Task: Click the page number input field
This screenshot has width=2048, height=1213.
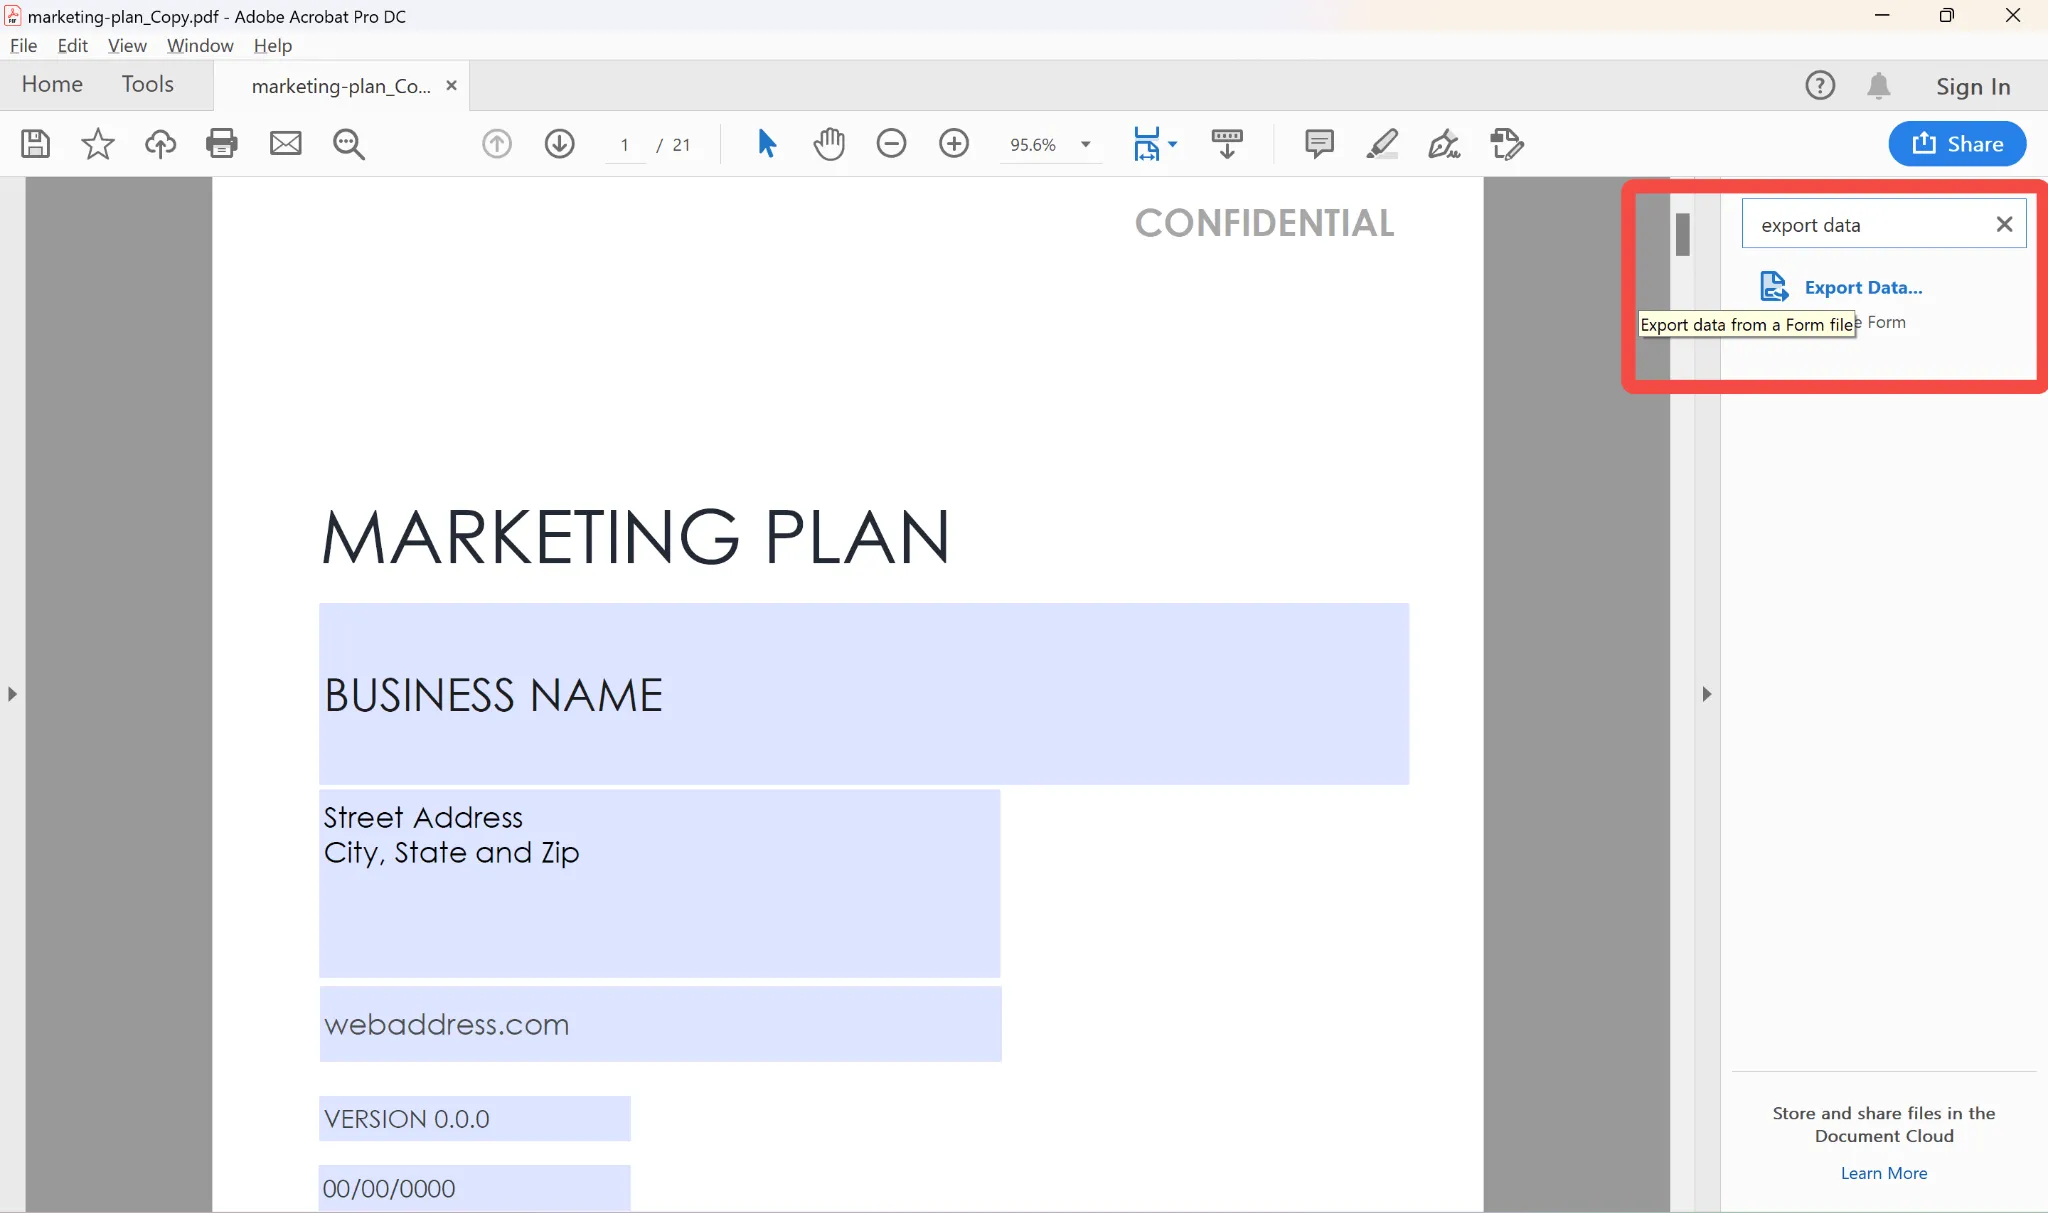Action: tap(623, 144)
